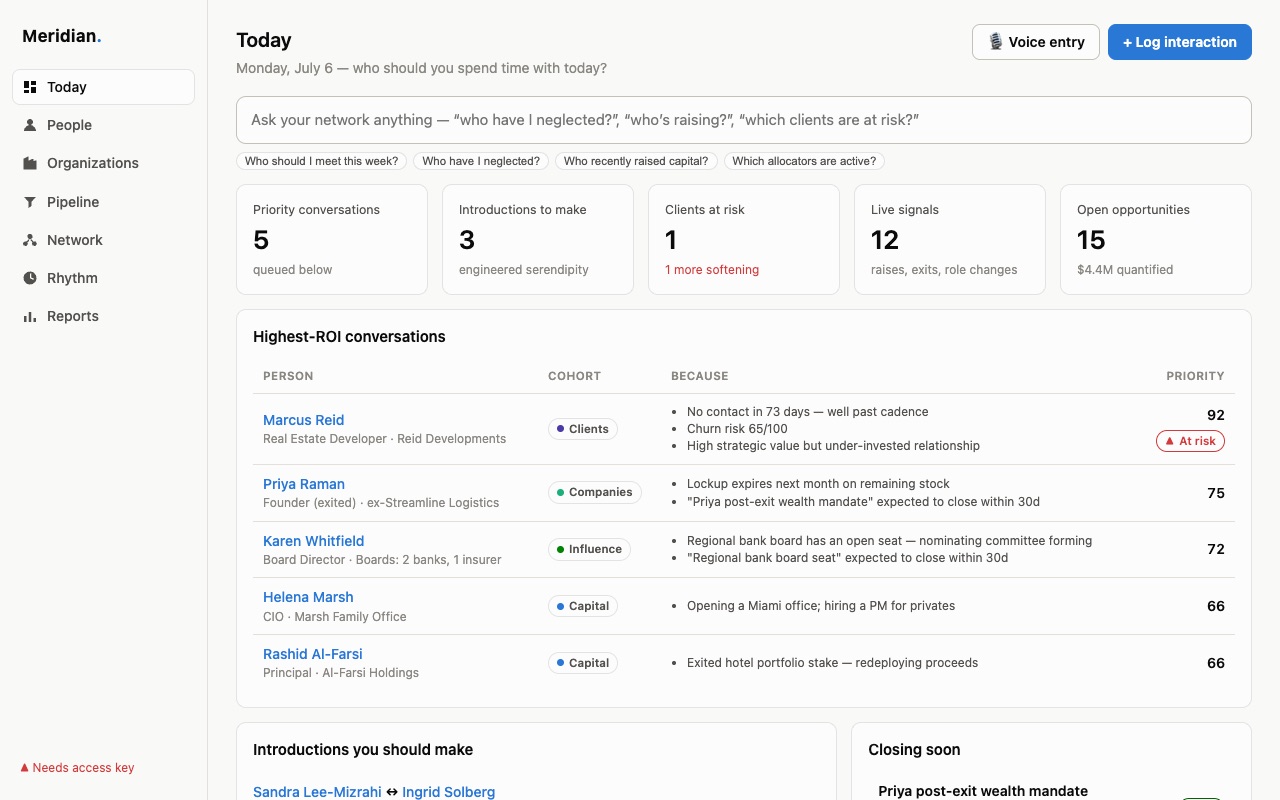Open the Today page in sidebar
The height and width of the screenshot is (800, 1280).
coord(103,87)
